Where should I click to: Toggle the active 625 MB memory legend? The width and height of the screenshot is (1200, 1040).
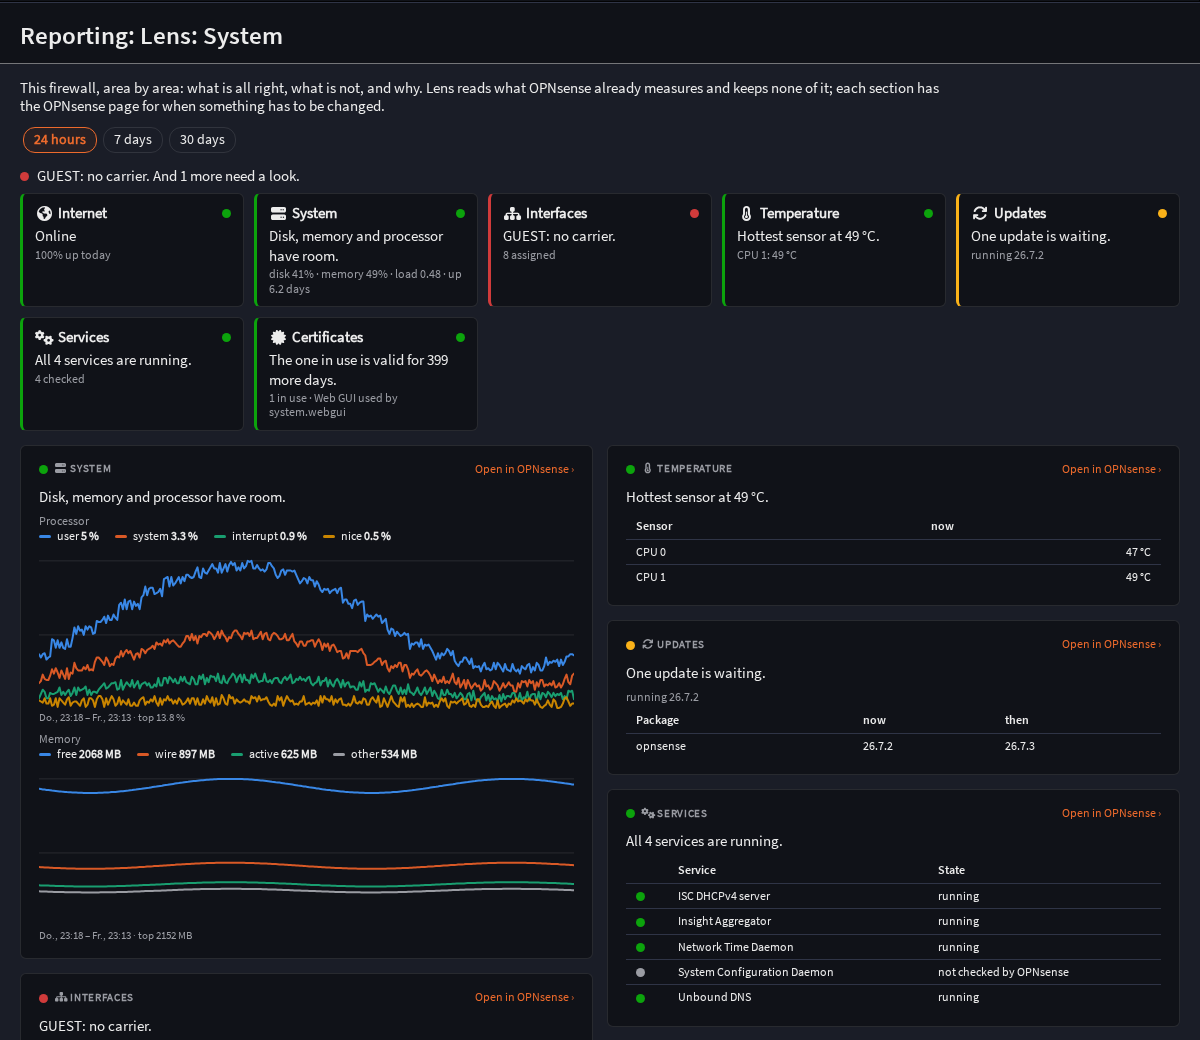tap(274, 754)
